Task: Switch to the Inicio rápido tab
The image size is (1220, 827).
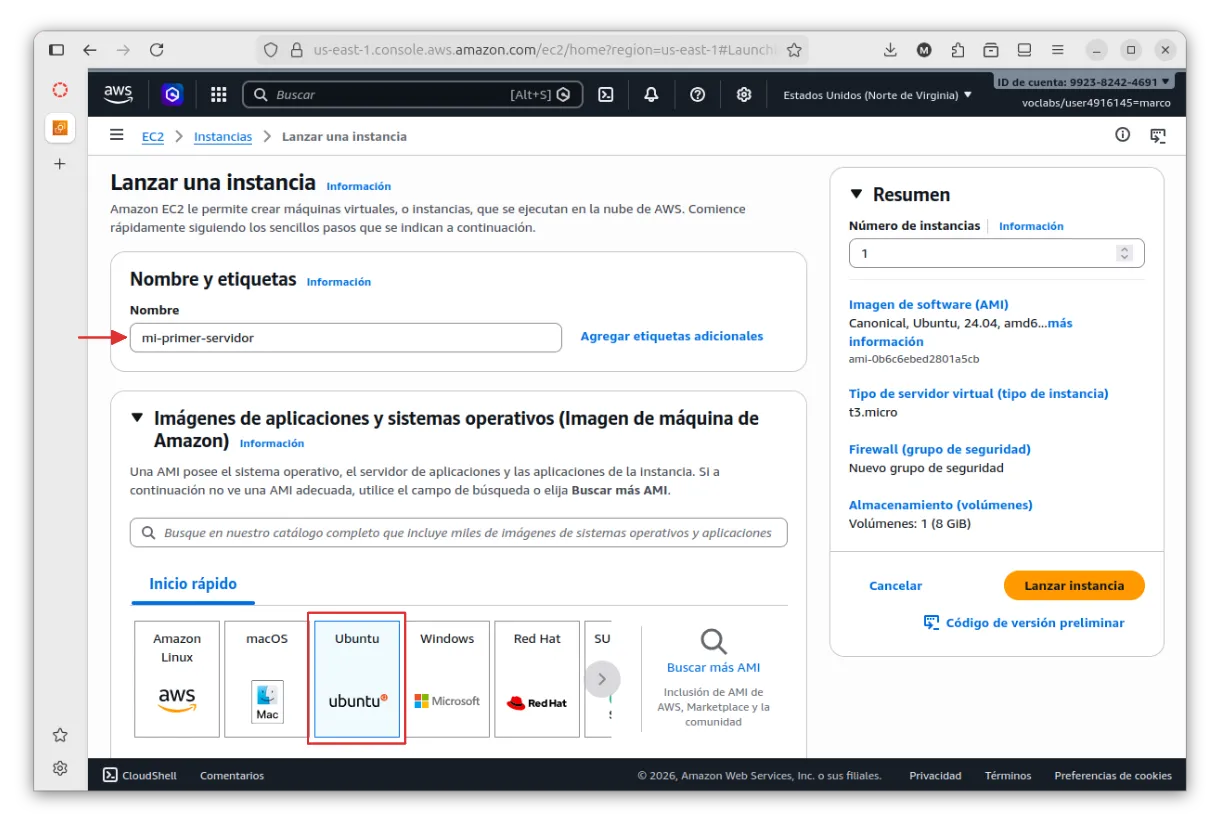Action: coord(193,584)
